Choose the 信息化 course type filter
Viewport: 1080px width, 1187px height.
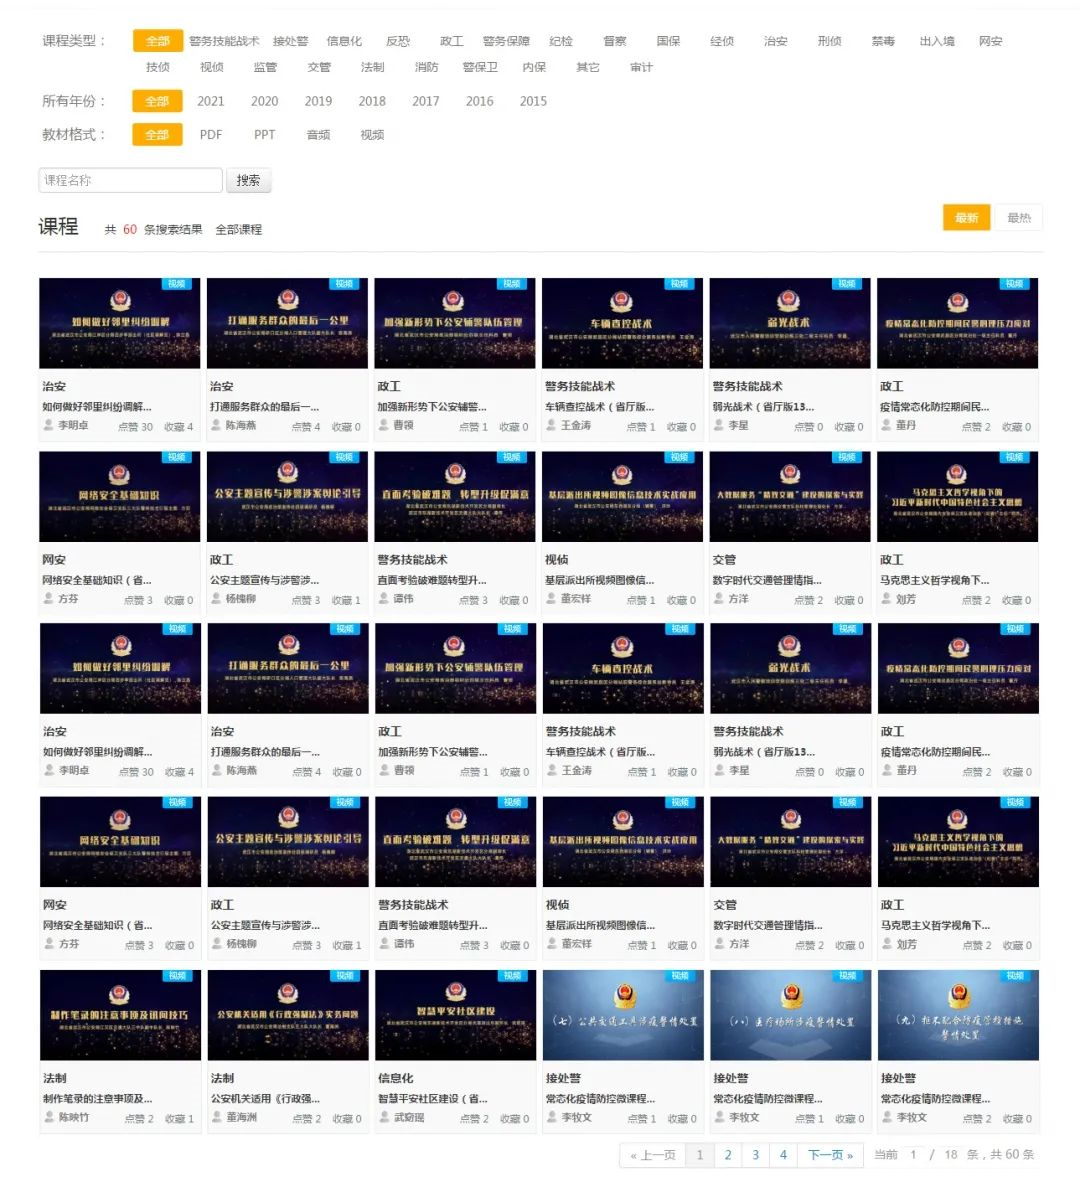pyautogui.click(x=344, y=41)
